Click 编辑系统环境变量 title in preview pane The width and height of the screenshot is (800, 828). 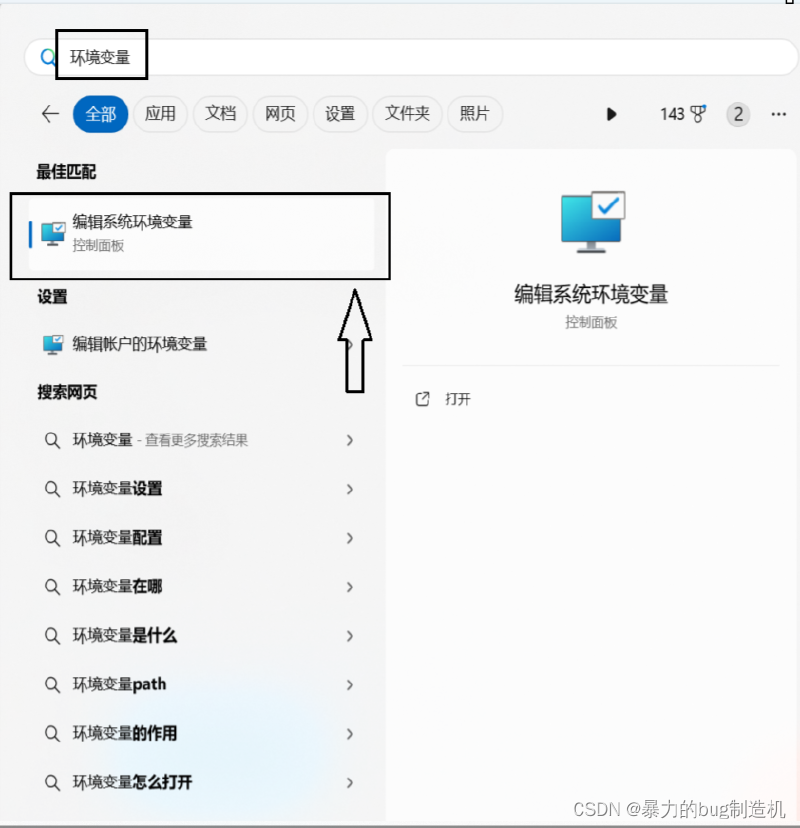[591, 294]
